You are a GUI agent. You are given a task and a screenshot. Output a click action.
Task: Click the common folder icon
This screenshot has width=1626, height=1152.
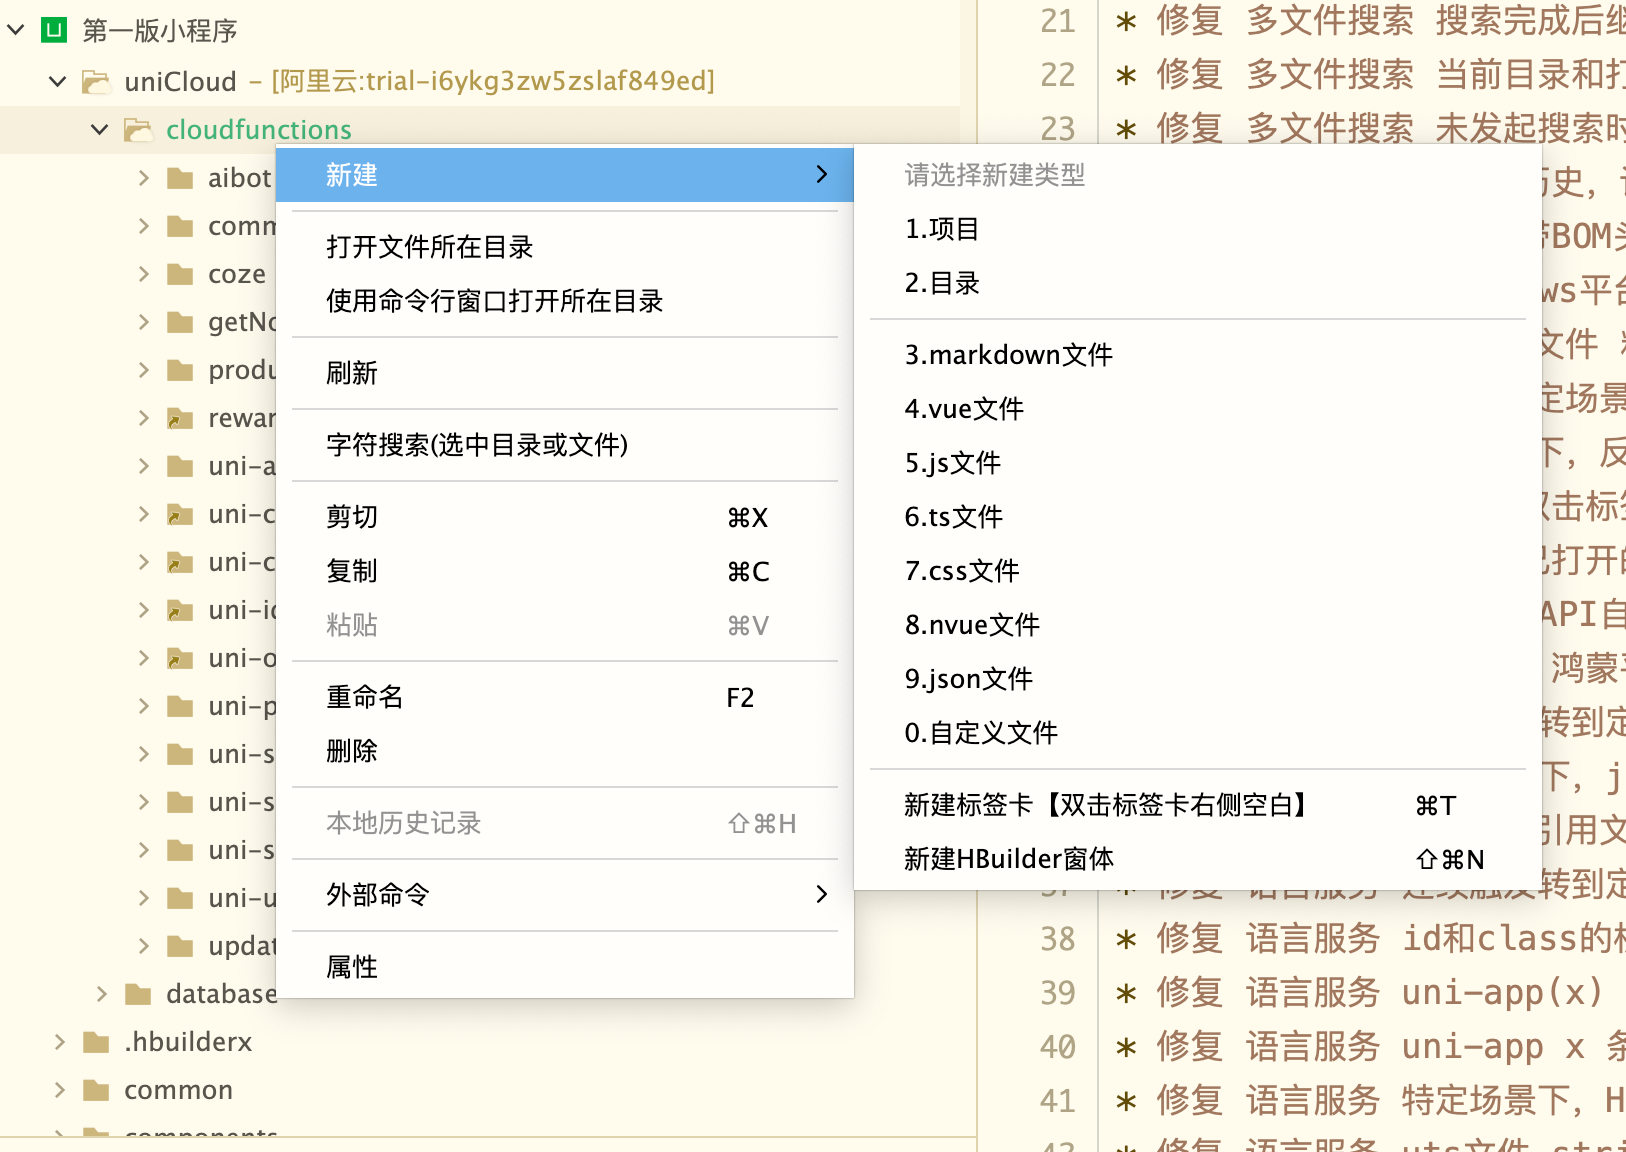click(x=96, y=1090)
